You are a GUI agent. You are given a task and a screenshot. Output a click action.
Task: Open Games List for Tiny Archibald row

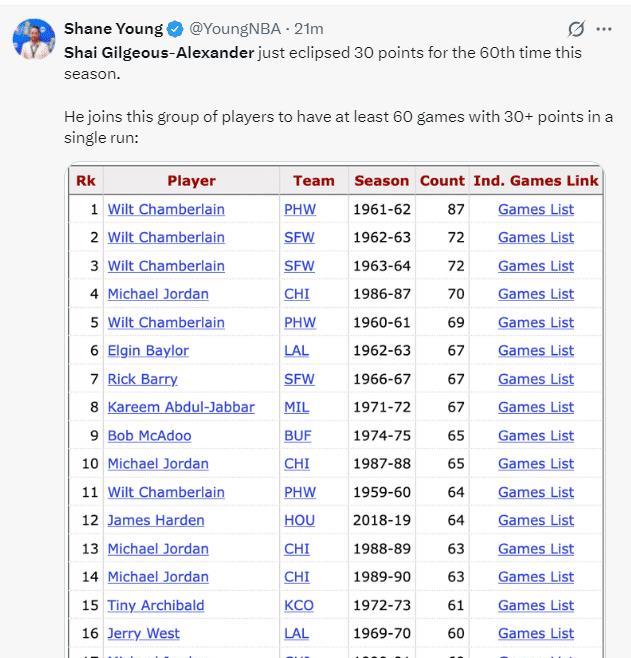pos(536,606)
